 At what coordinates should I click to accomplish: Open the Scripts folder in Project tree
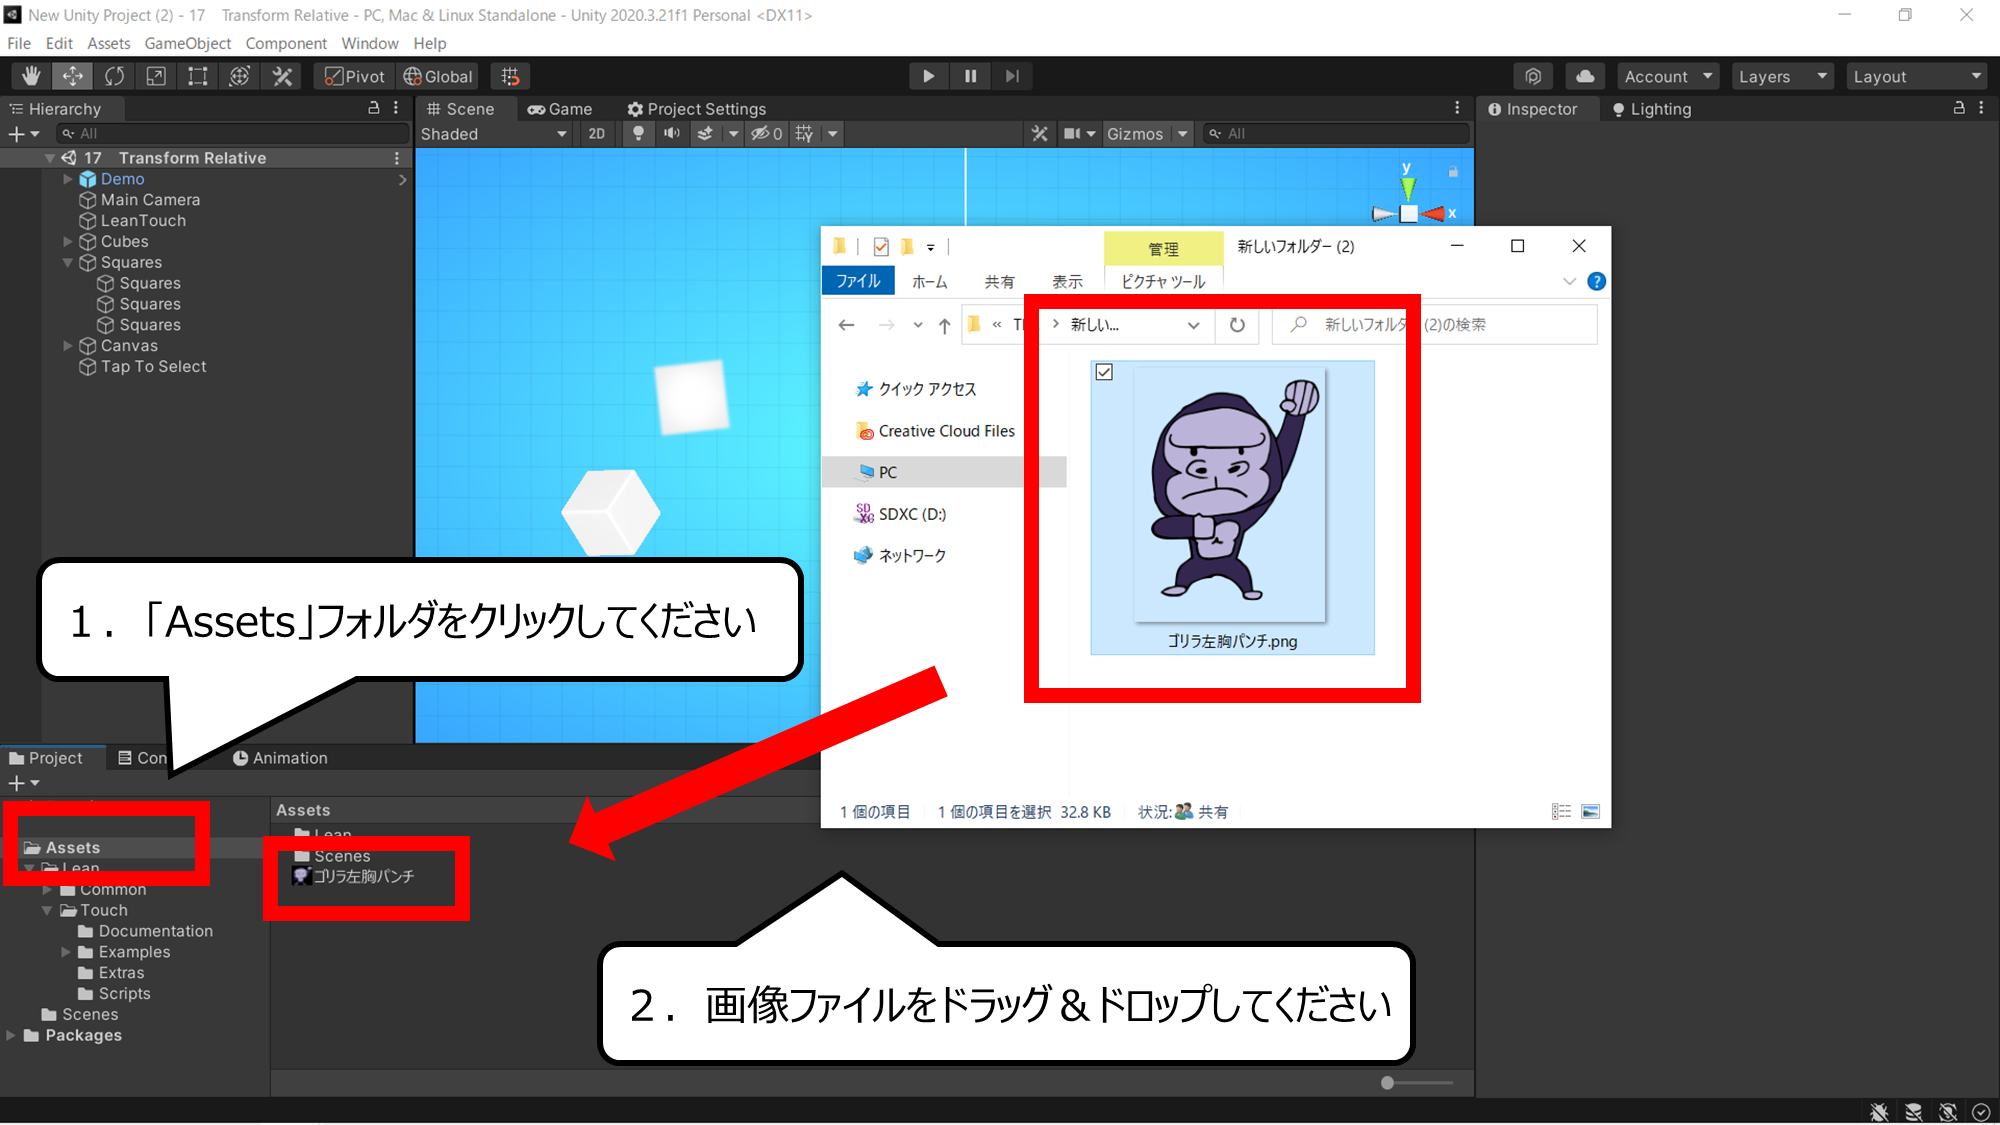(124, 994)
